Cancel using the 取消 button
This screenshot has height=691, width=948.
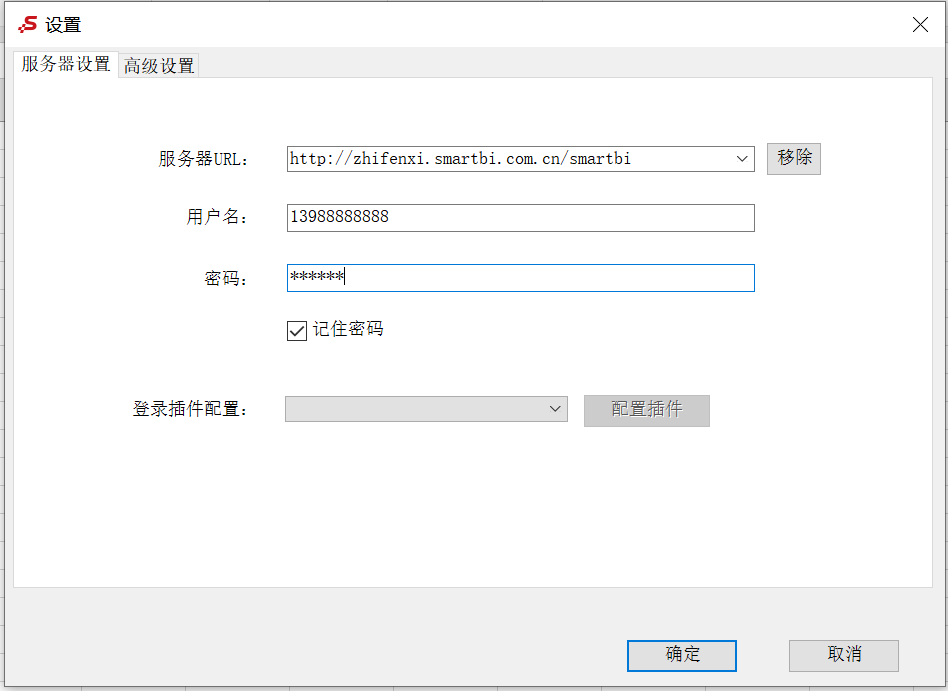(x=843, y=655)
